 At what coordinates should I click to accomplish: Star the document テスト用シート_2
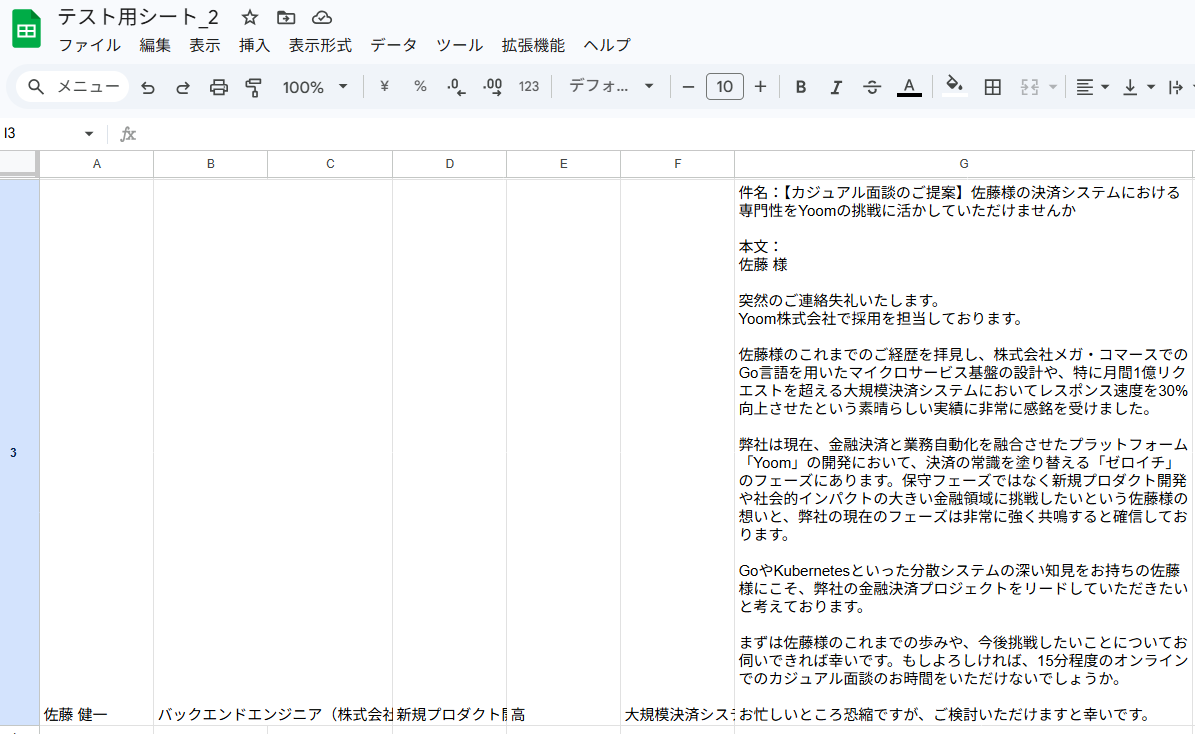[249, 18]
